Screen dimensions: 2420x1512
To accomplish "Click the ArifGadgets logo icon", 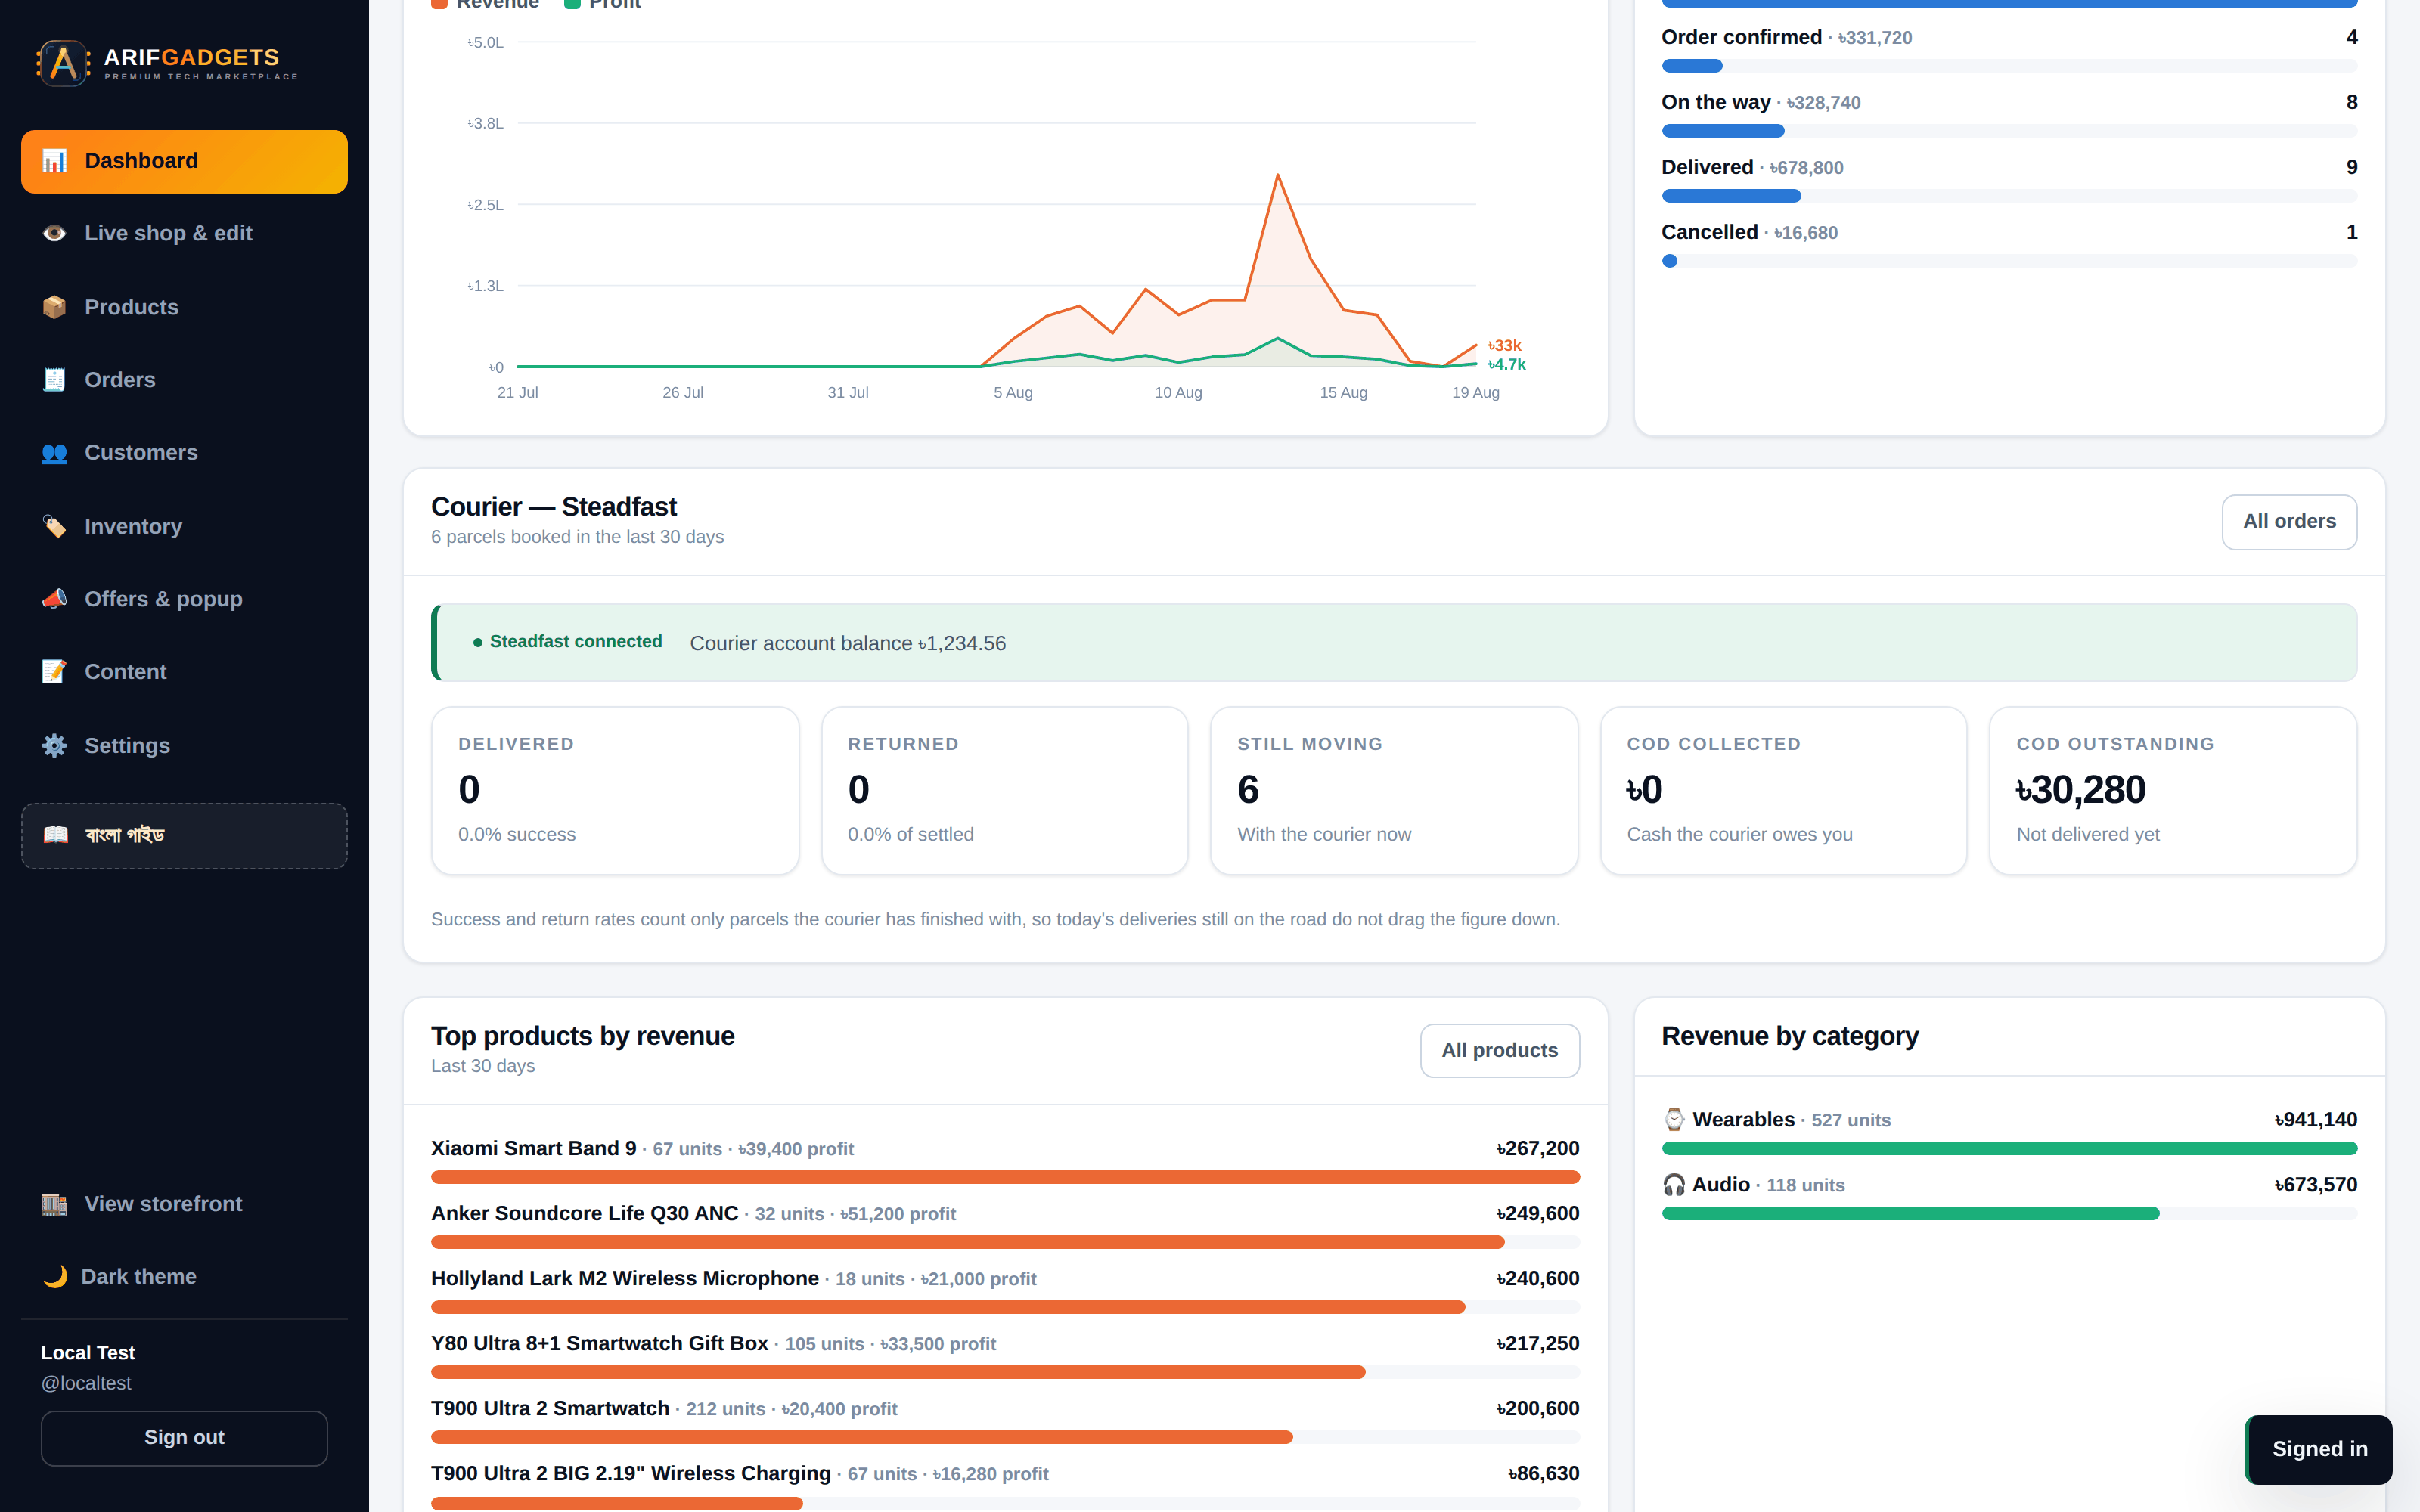I will tap(63, 63).
